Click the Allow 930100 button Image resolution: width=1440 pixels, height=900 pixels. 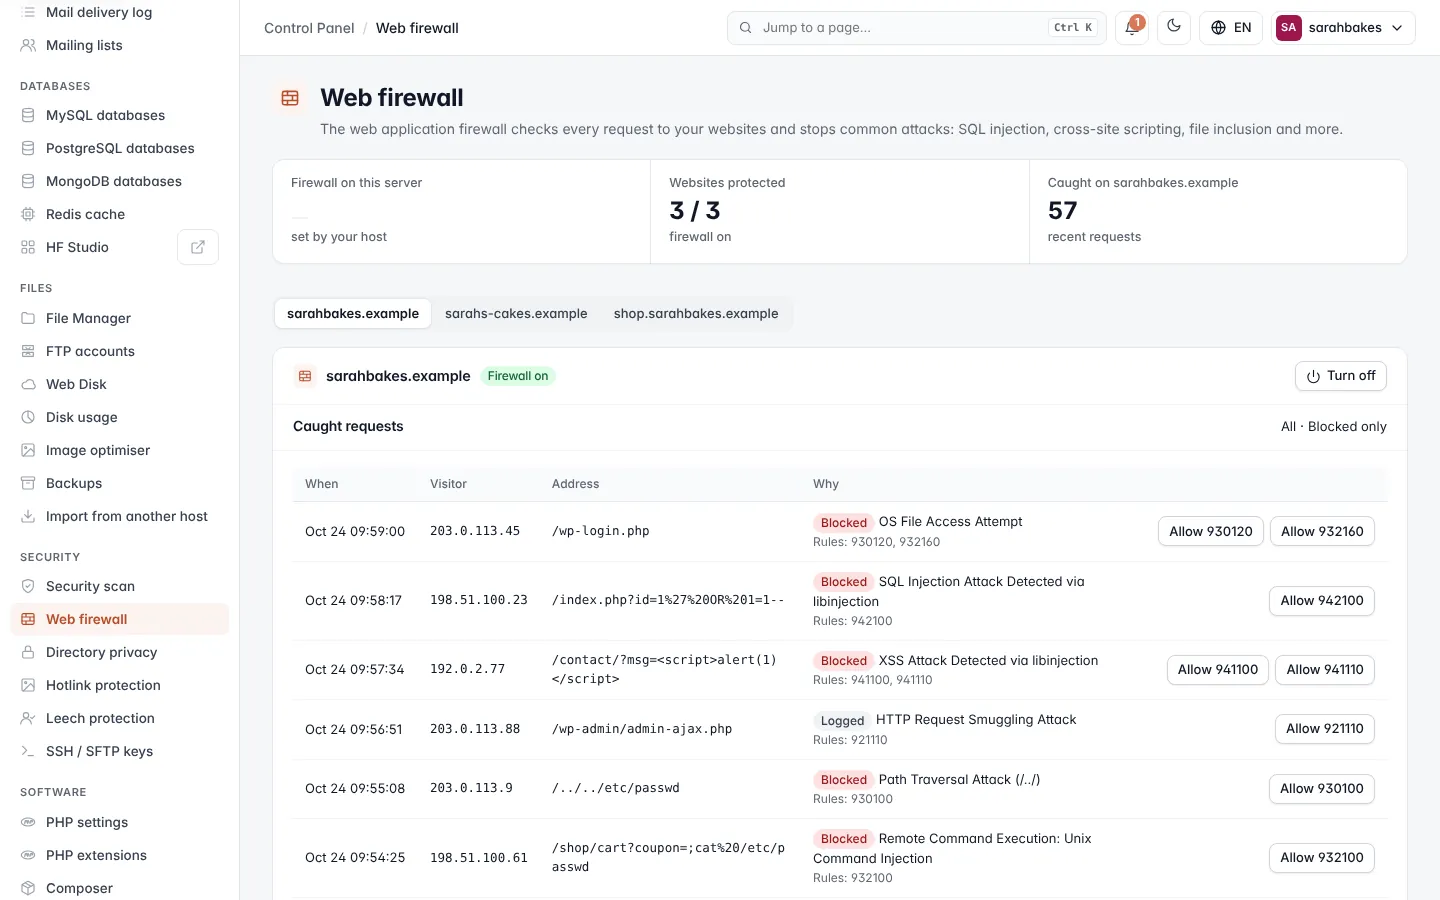tap(1322, 789)
